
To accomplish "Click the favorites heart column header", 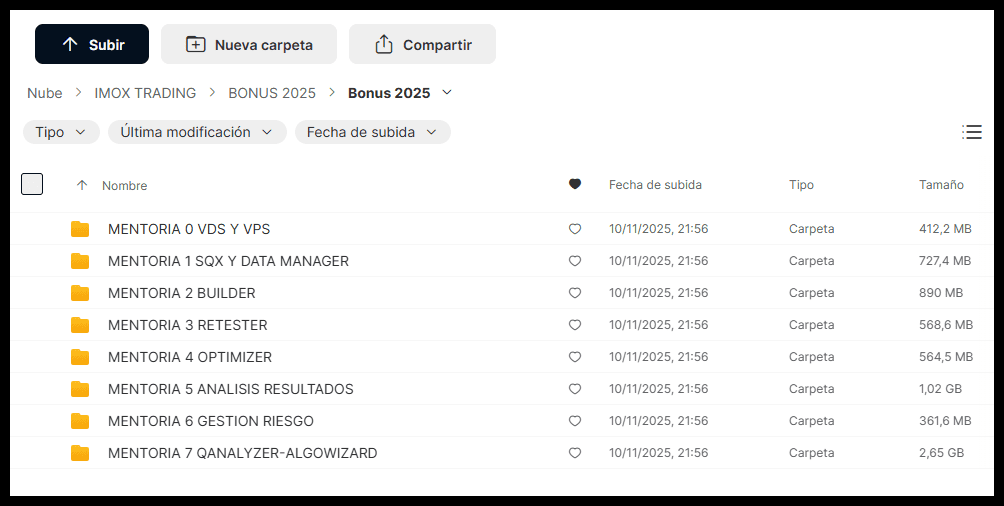I will point(575,184).
